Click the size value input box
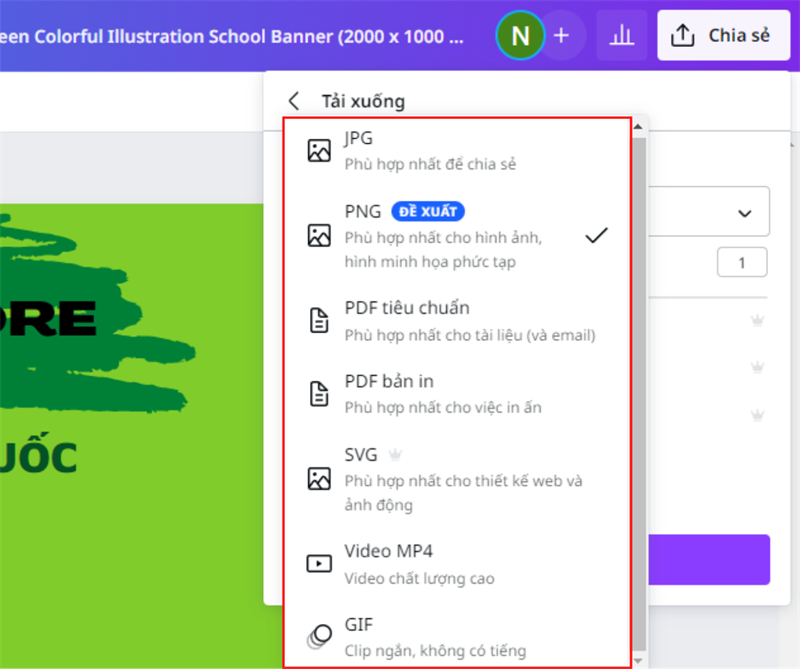Image resolution: width=800 pixels, height=669 pixels. pos(741,263)
